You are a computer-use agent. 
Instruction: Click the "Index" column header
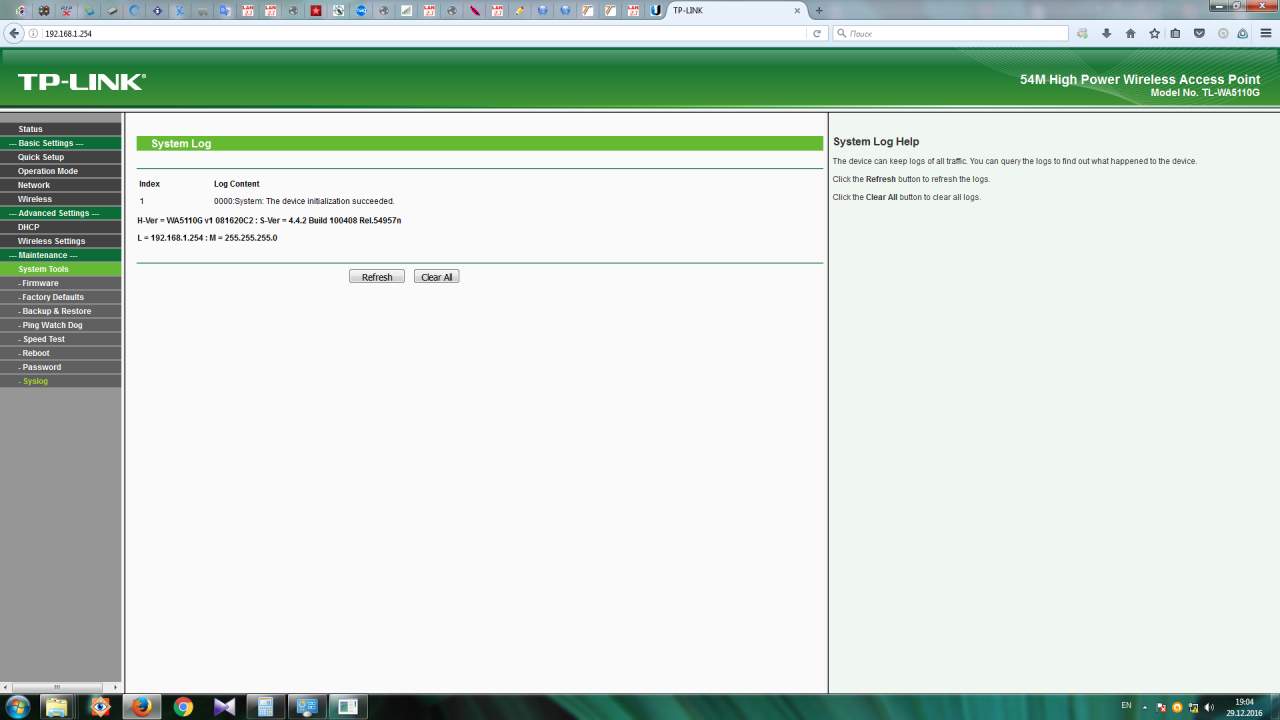click(x=149, y=184)
